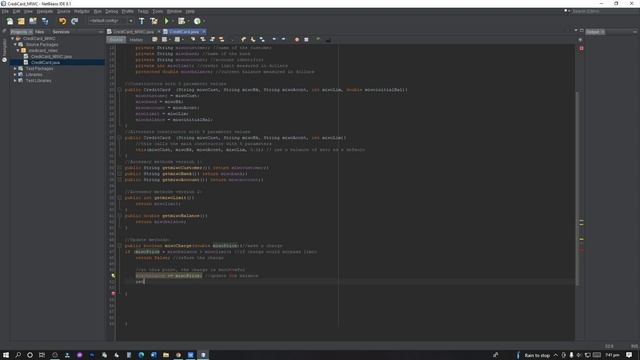
Task: Click the Find Selection icon in editor toolbar
Action: click(x=193, y=40)
